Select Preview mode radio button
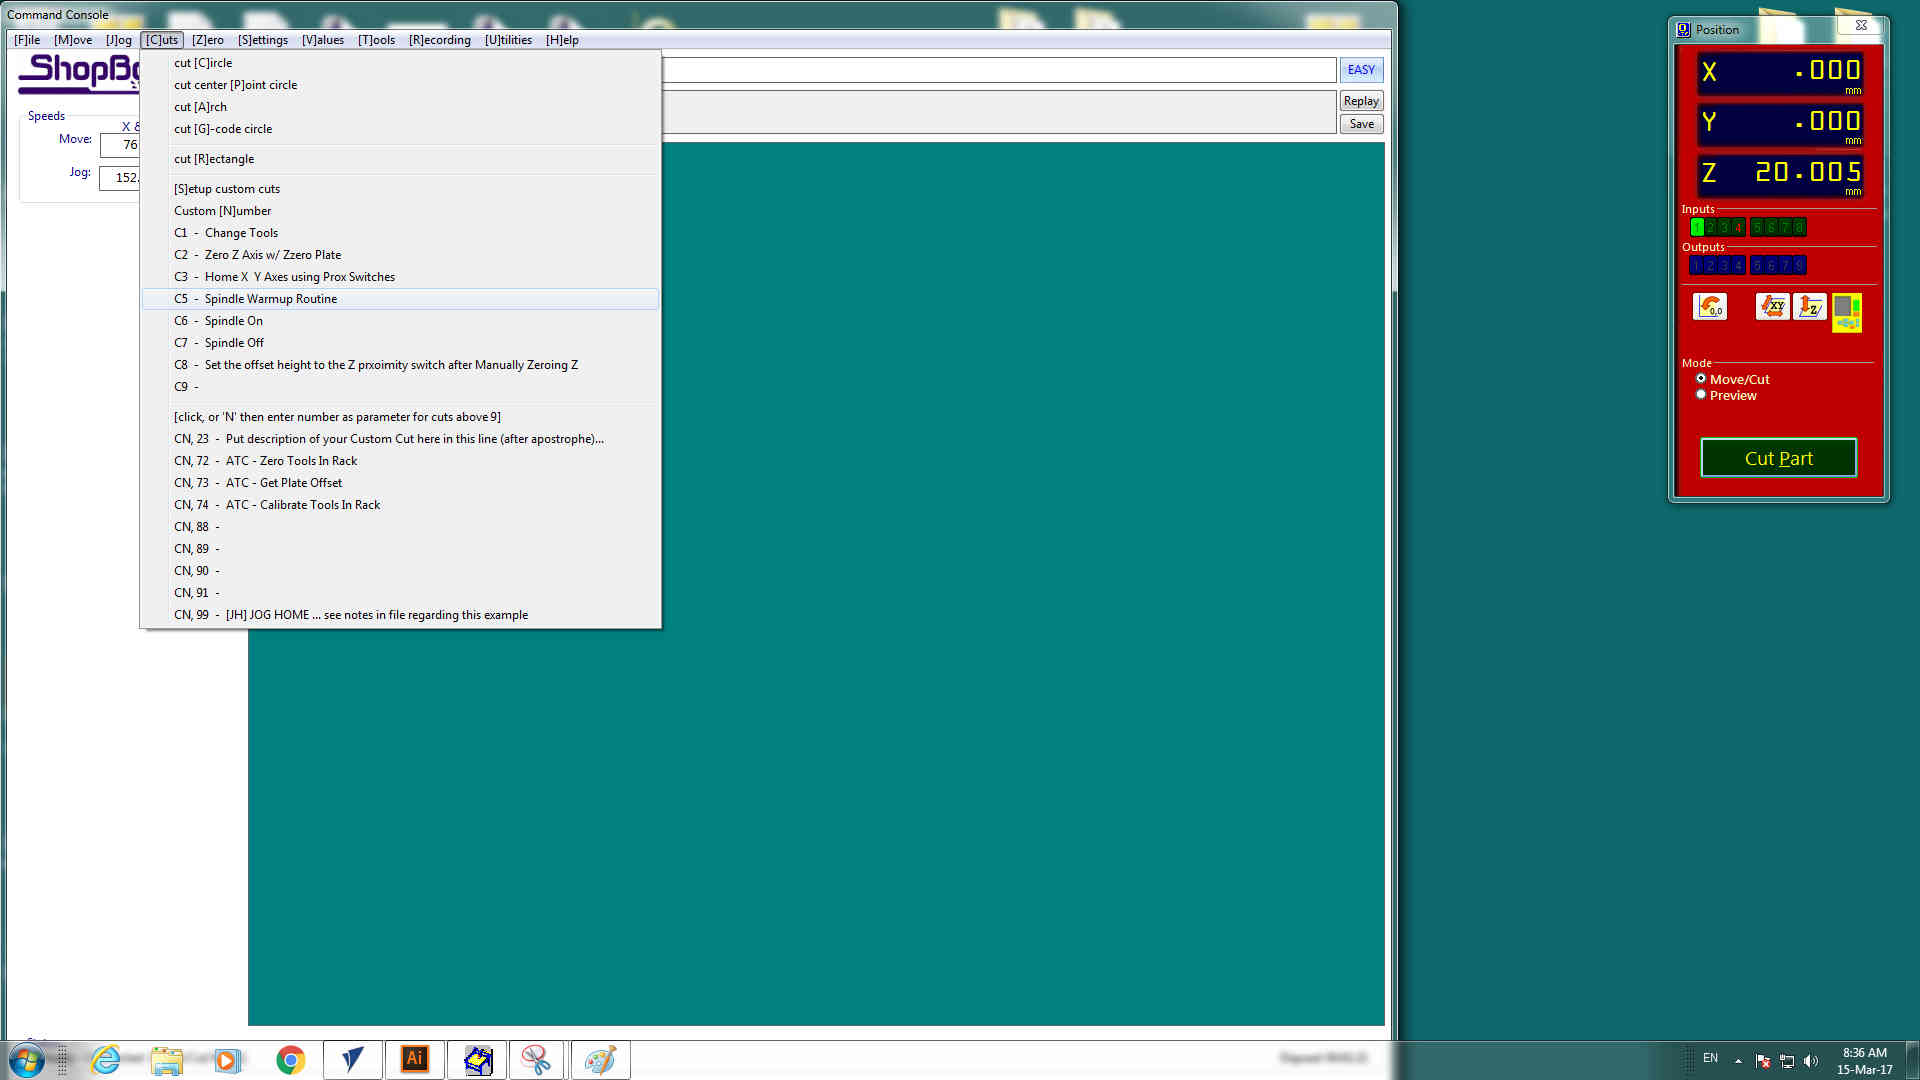Image resolution: width=1920 pixels, height=1080 pixels. click(x=1701, y=395)
